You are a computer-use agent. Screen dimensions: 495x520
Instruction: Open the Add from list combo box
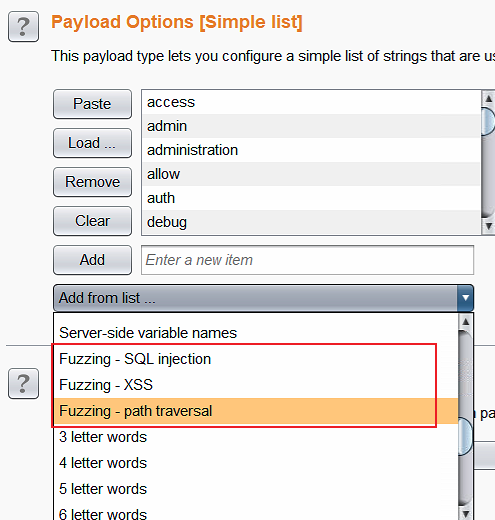point(263,298)
